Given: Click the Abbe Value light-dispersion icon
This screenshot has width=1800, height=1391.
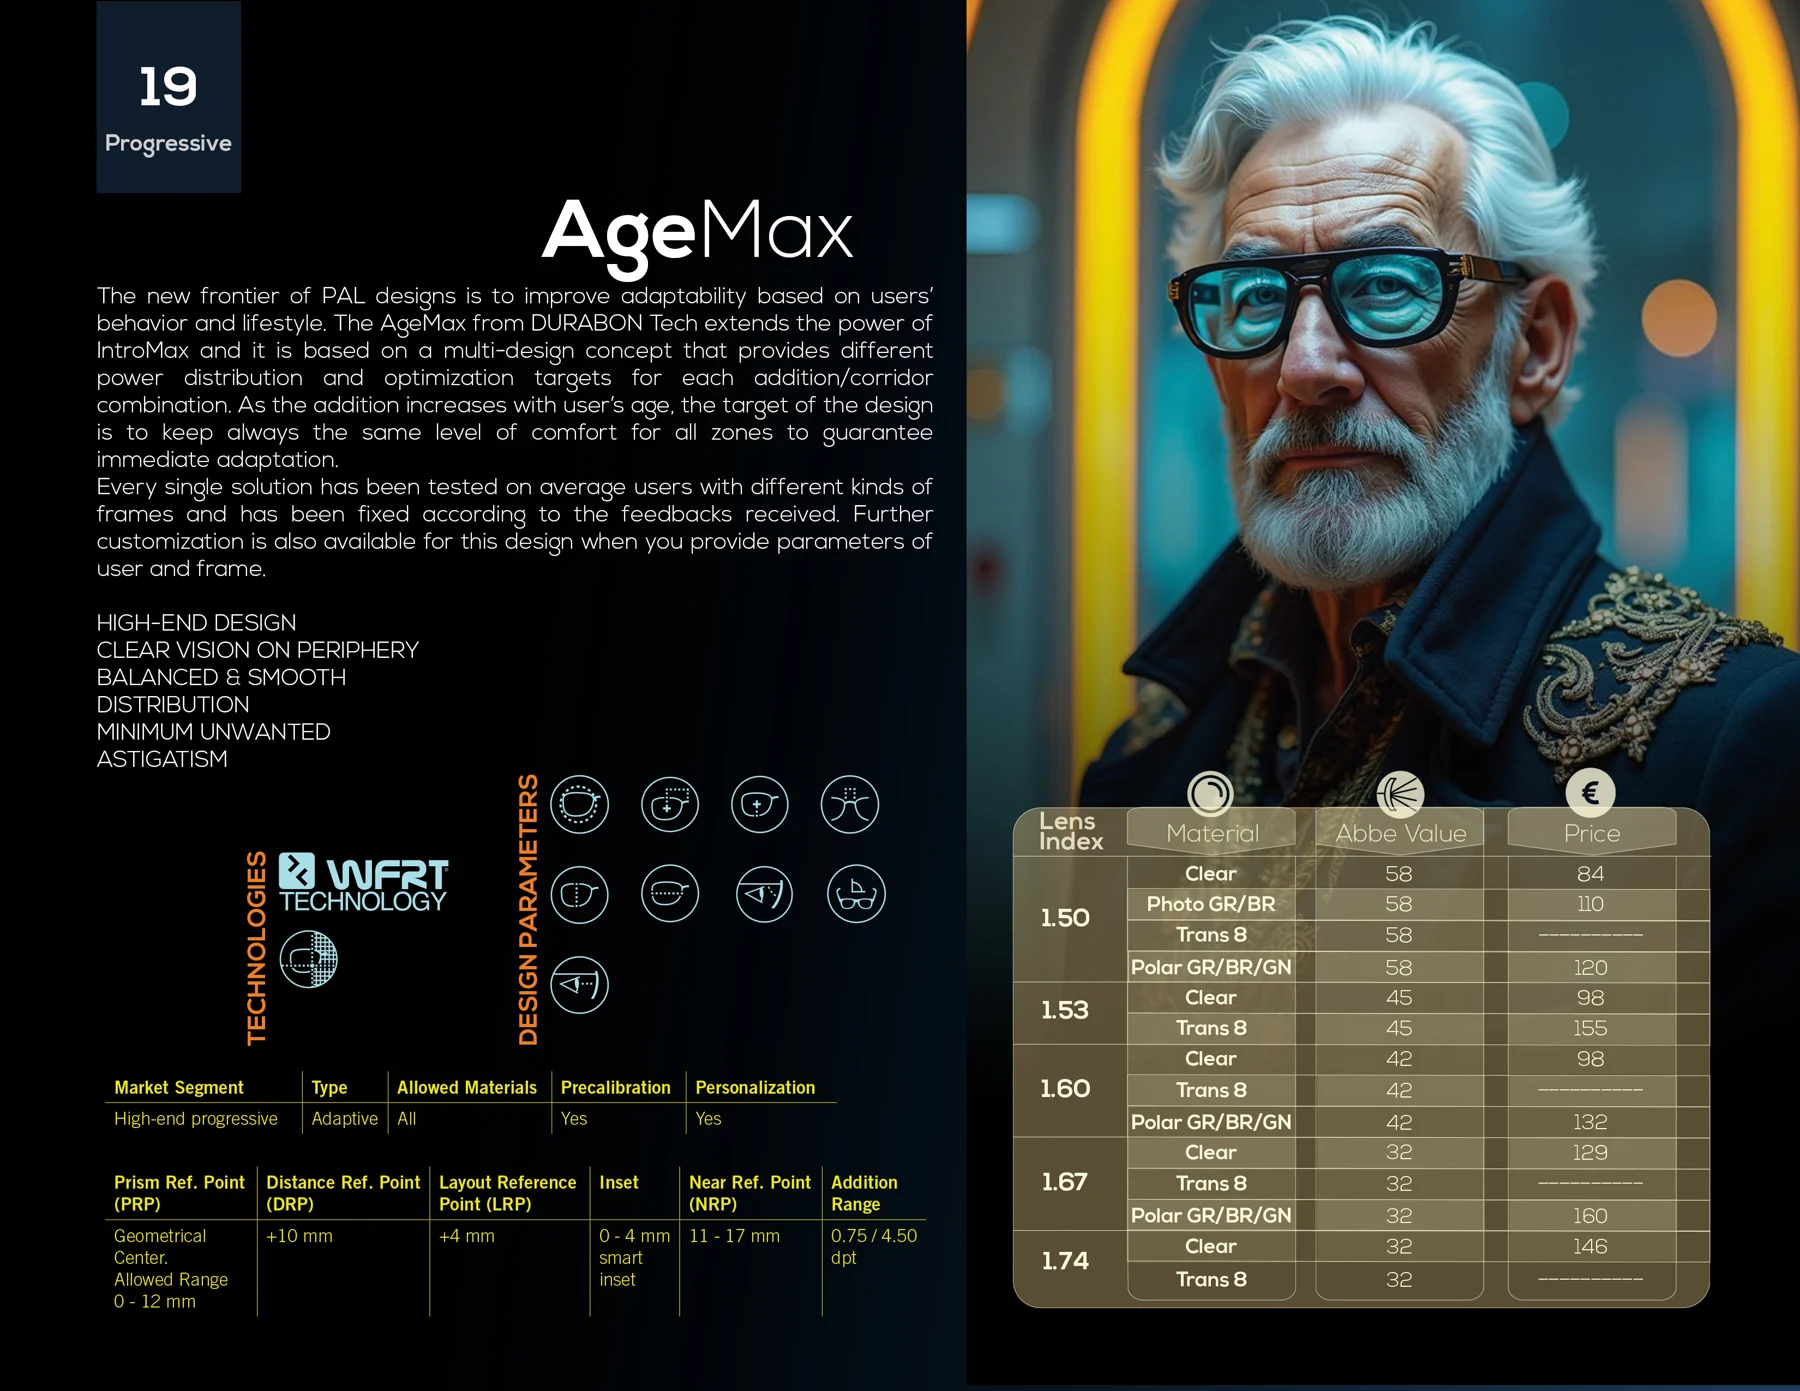Looking at the screenshot, I should (x=1400, y=794).
